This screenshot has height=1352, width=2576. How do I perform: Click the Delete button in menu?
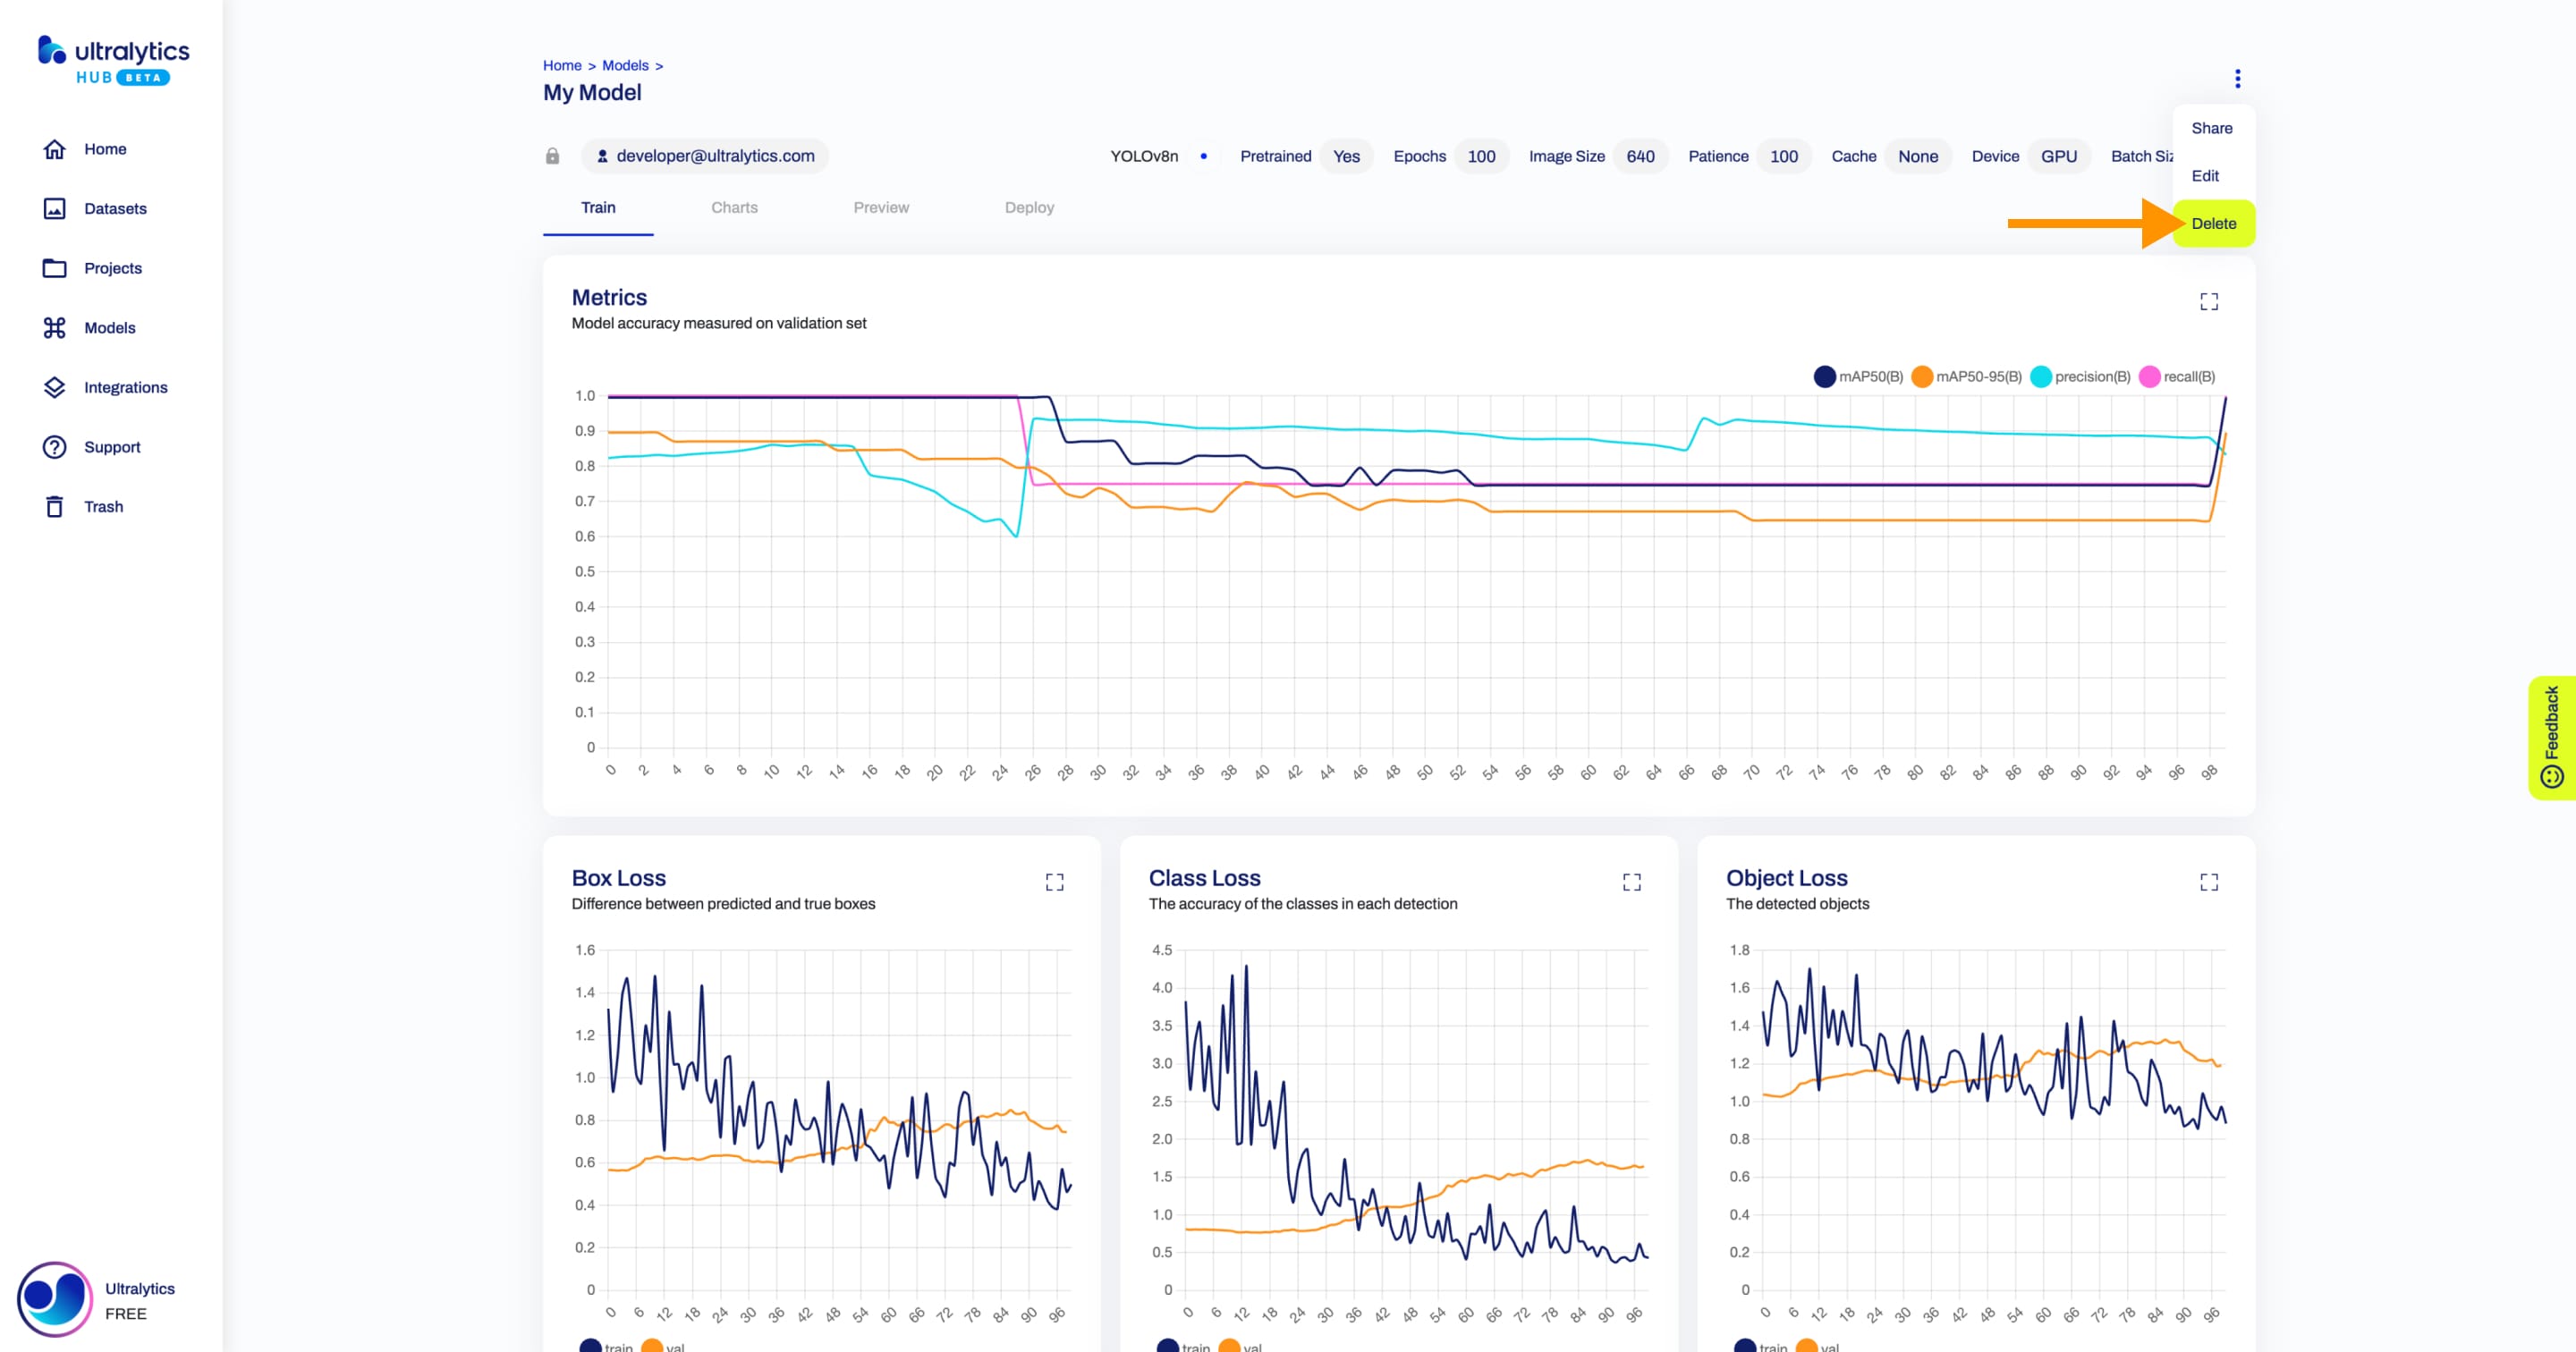2213,223
